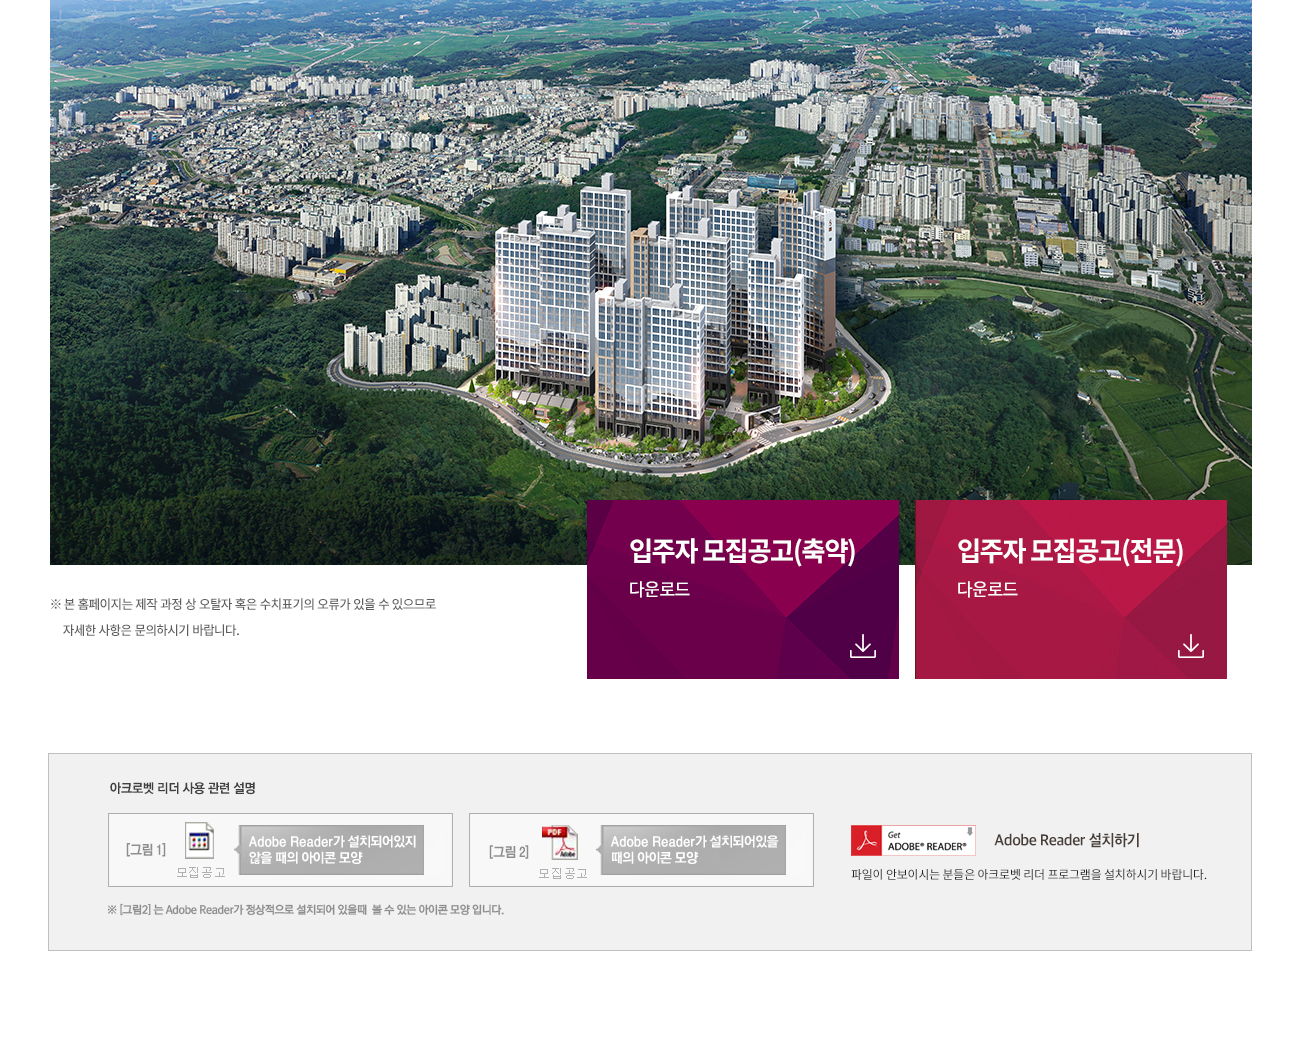Open the Adobe Reader 설치하기 link
Screen dimensions: 1300x1055
click(x=1067, y=840)
